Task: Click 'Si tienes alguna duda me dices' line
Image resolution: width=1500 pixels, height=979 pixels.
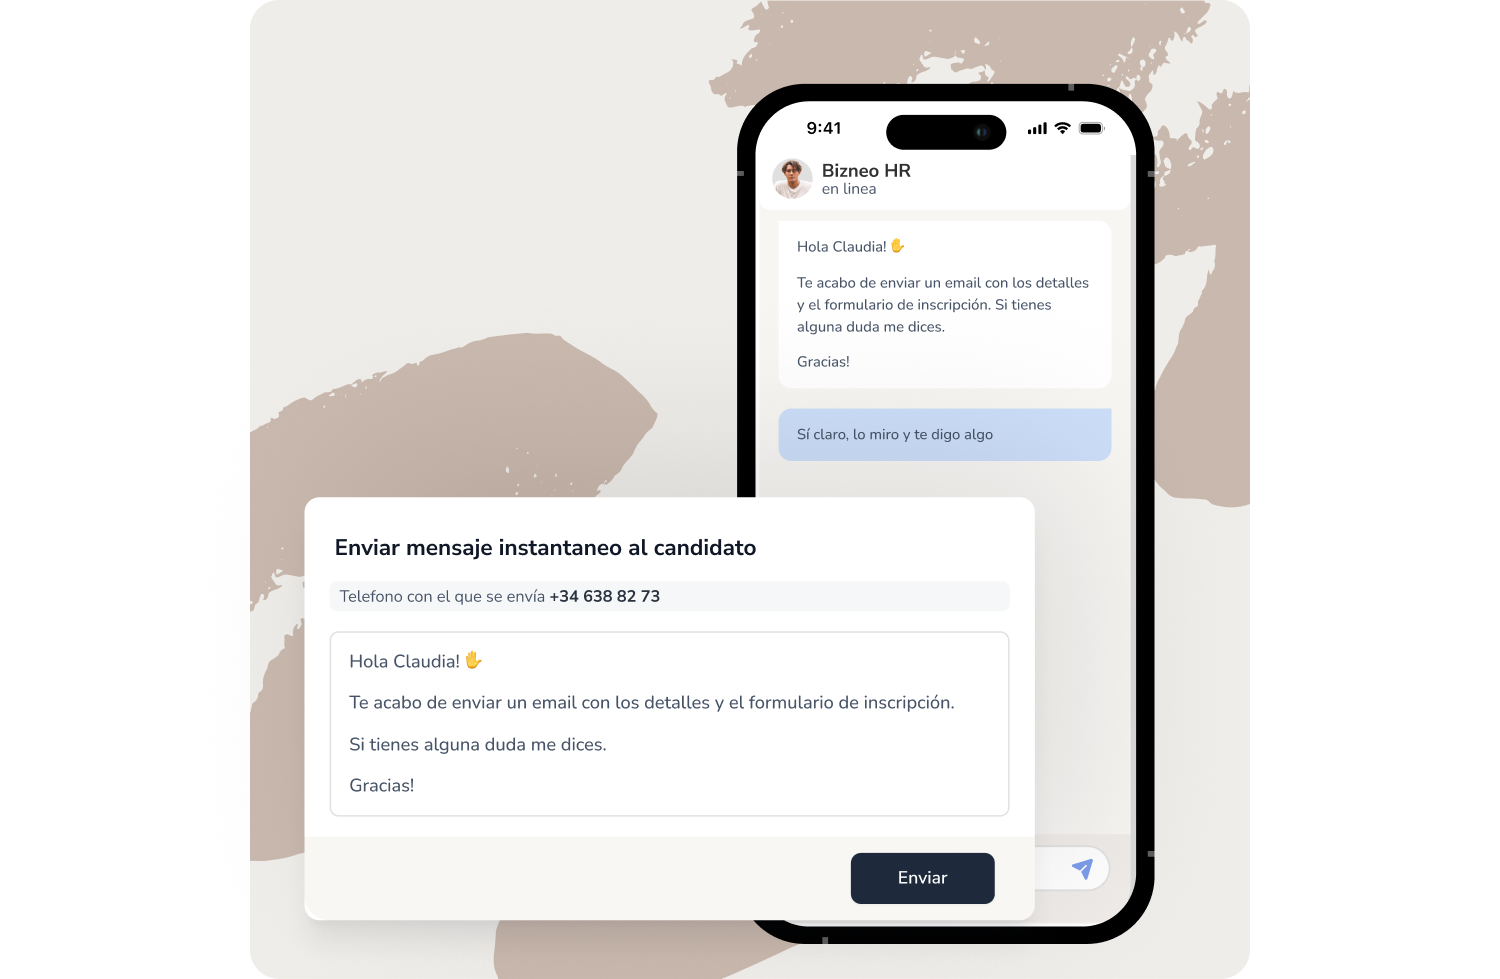Action: [478, 745]
